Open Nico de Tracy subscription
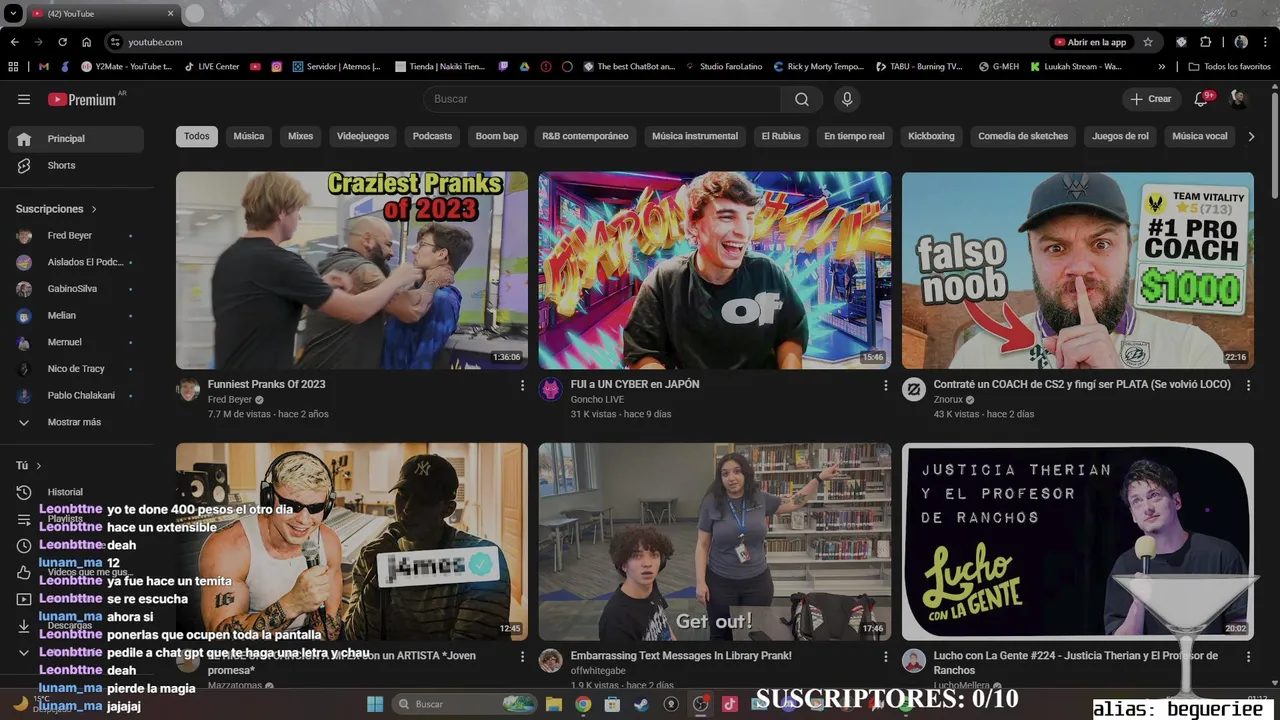This screenshot has width=1280, height=720. (76, 369)
